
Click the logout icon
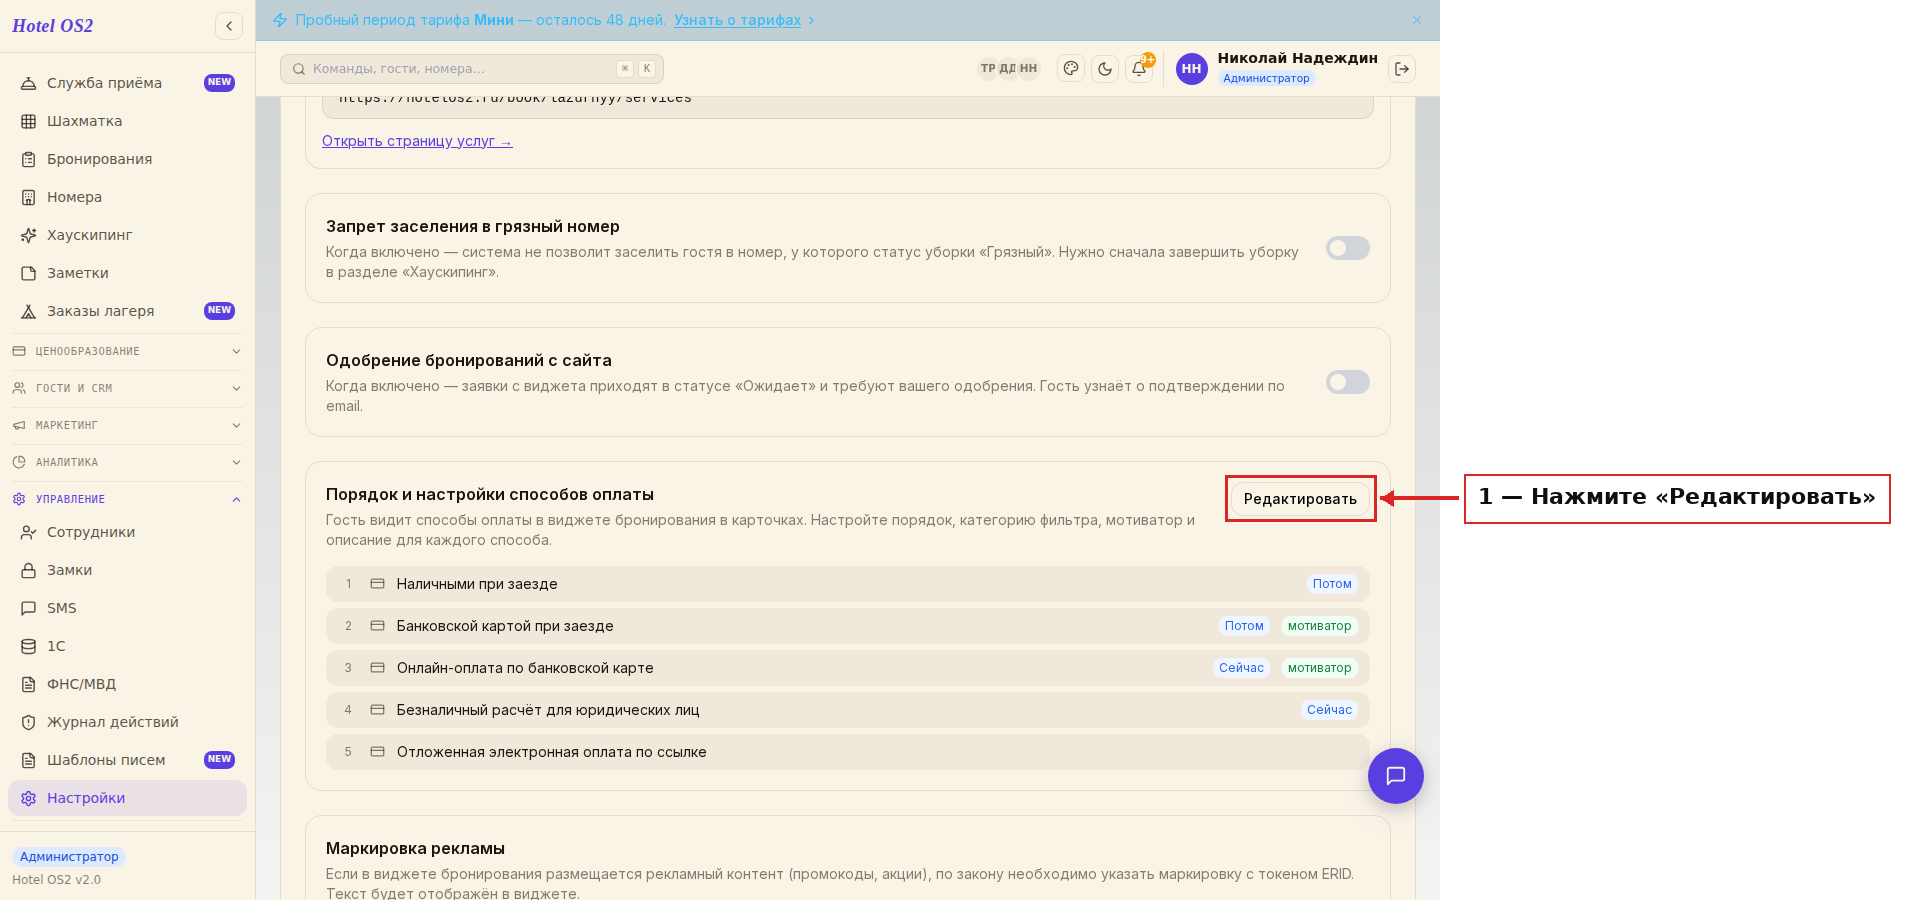[1402, 69]
